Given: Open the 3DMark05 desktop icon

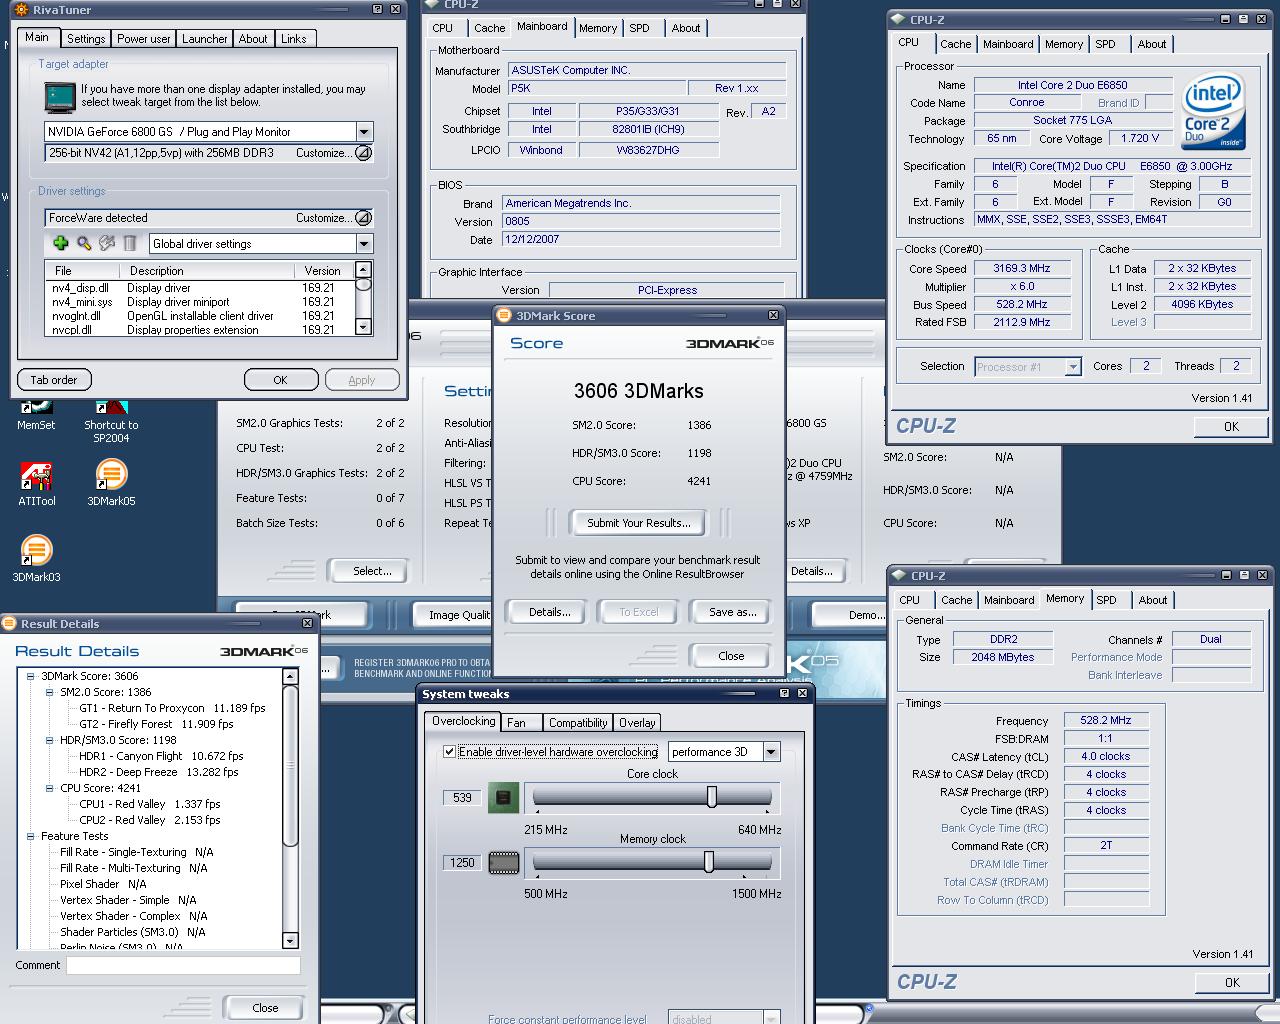Looking at the screenshot, I should point(111,484).
